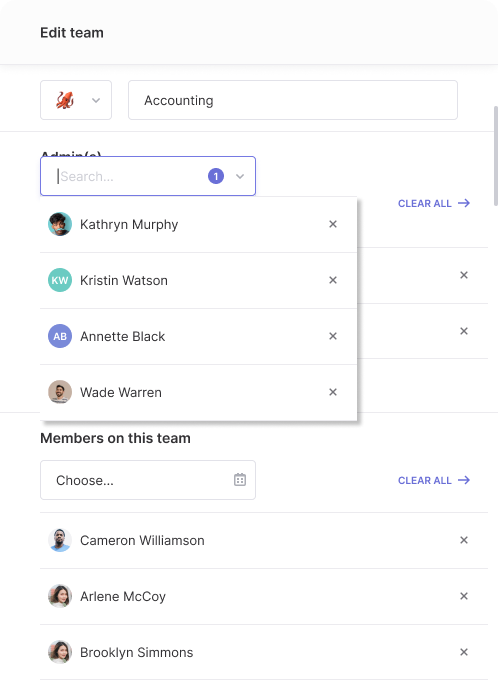Remove Kathryn Murphy with the X icon

point(333,224)
